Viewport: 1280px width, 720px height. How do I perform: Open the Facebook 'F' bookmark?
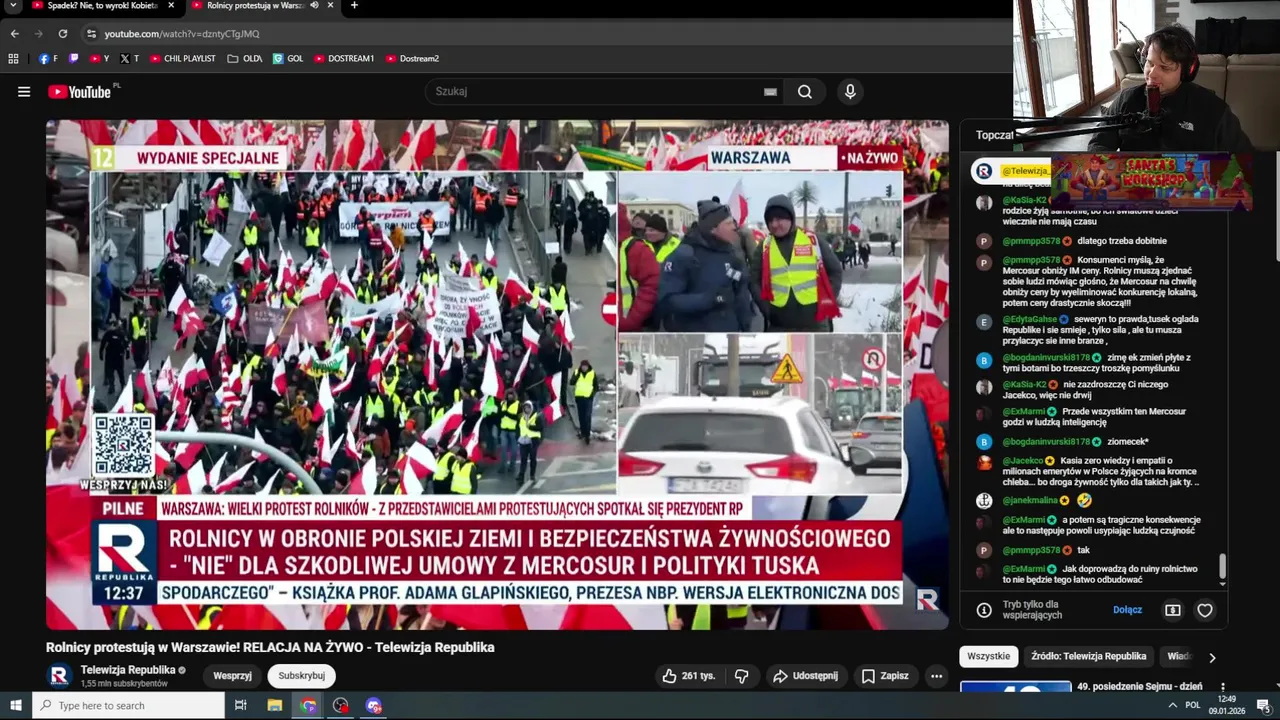coord(48,59)
